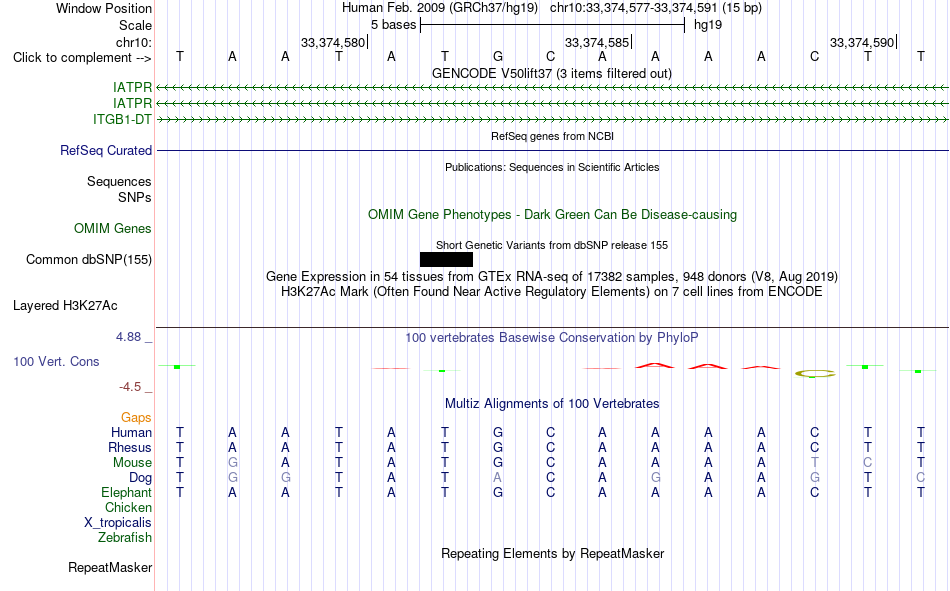Click 'Repeating Elements by RepeatMasker' title

click(x=553, y=553)
